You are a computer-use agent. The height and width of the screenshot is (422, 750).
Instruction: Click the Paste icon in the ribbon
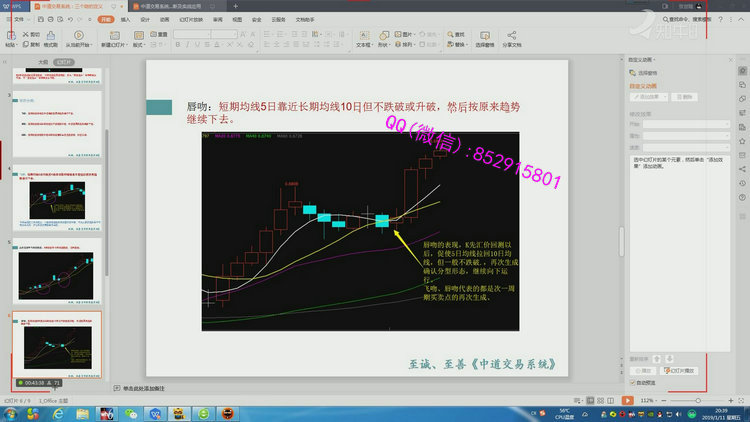point(10,37)
